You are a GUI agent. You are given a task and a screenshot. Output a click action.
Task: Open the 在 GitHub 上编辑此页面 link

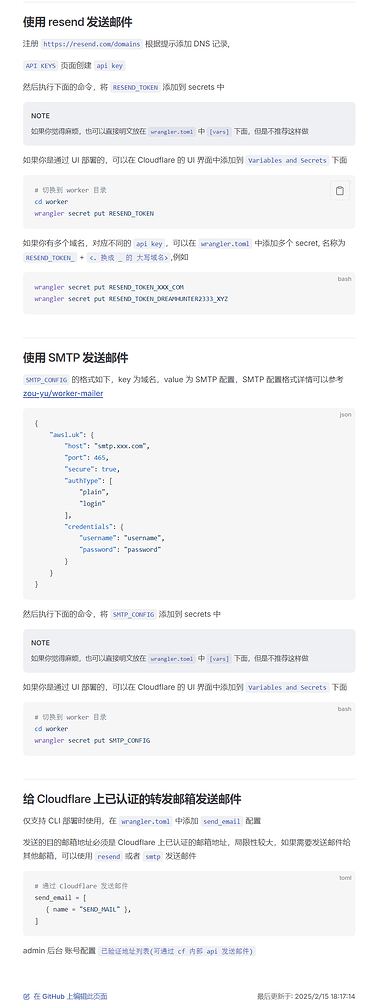pos(65,996)
